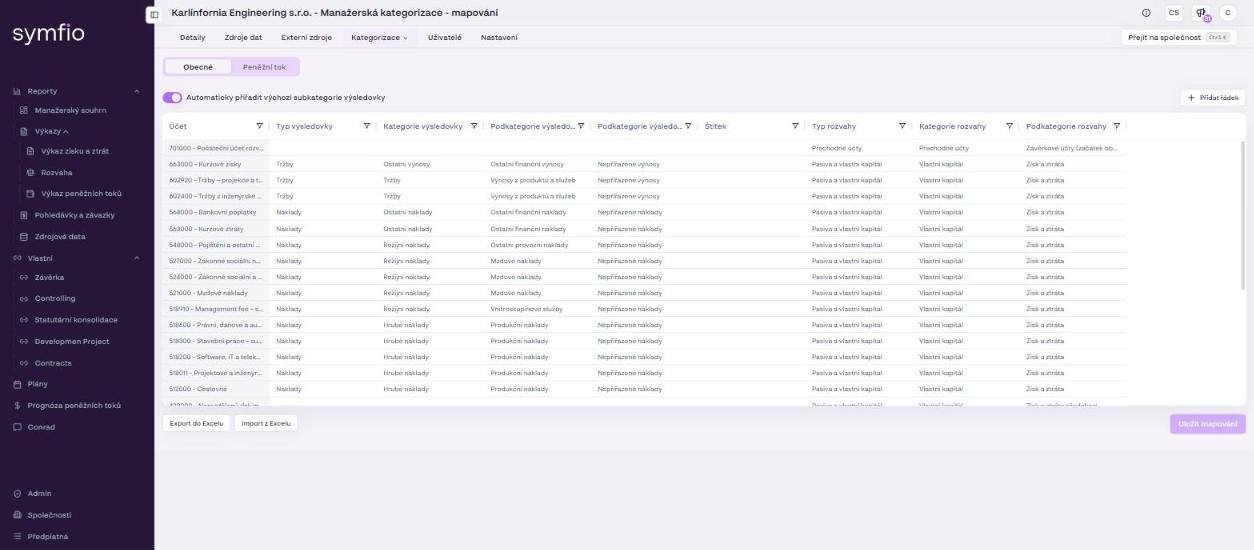The image size is (1254, 550).
Task: Open the Admin section
Action: pos(38,493)
